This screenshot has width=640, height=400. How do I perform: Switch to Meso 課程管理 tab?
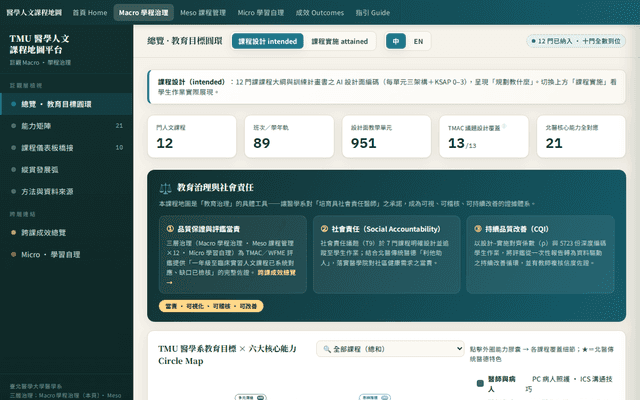[x=203, y=13]
